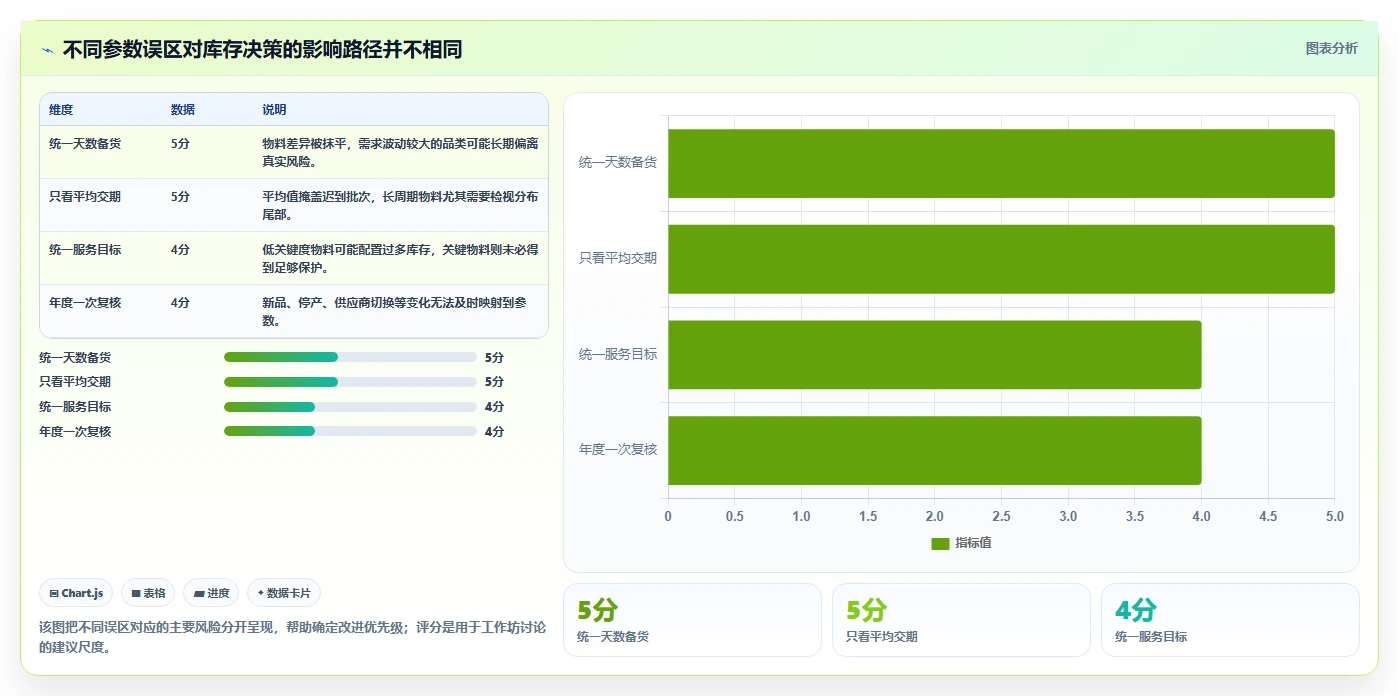
Task: Select table cell 年度一次复核
Action: coord(85,302)
